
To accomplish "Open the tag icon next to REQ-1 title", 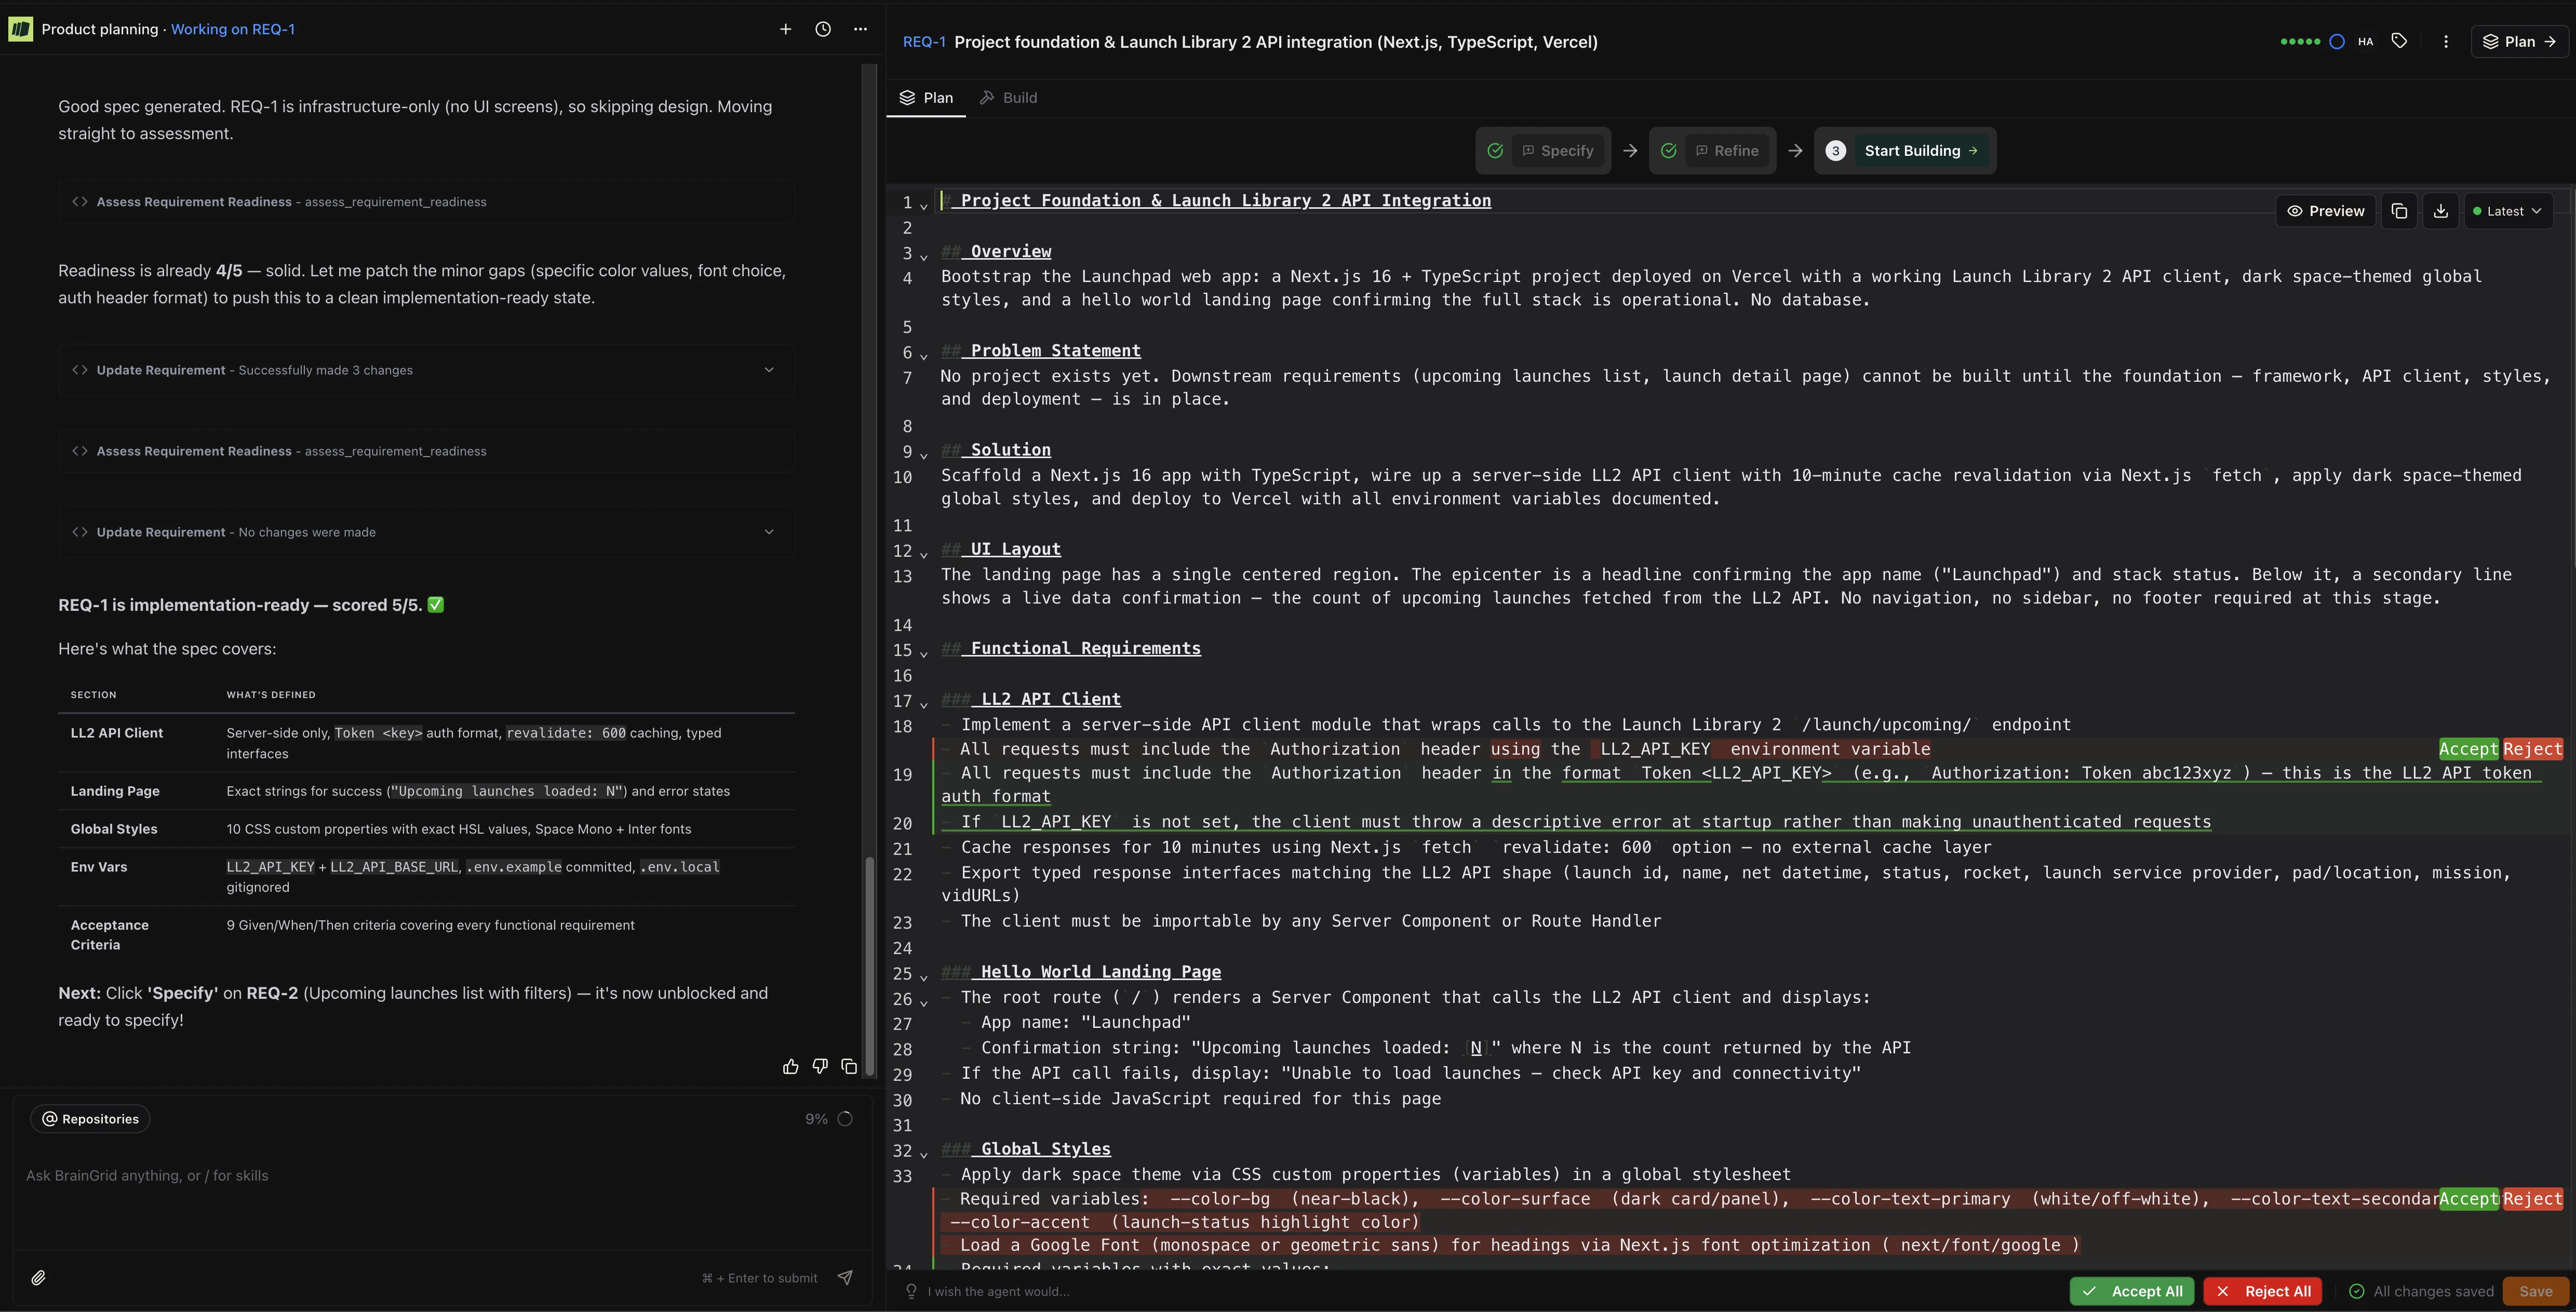I will [x=2399, y=41].
